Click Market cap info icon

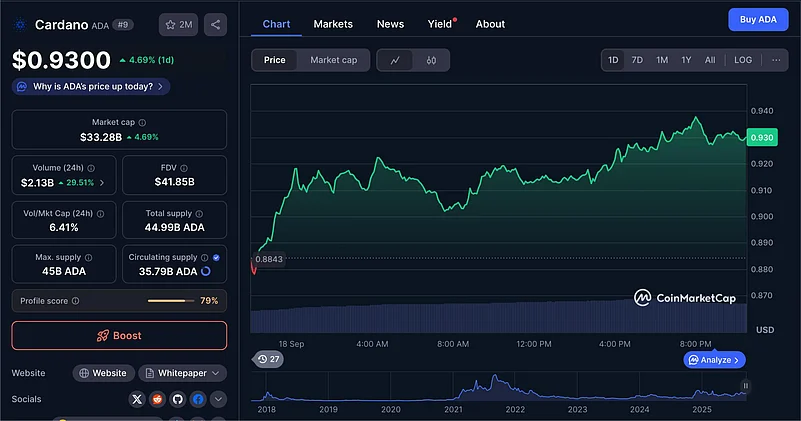pos(143,123)
